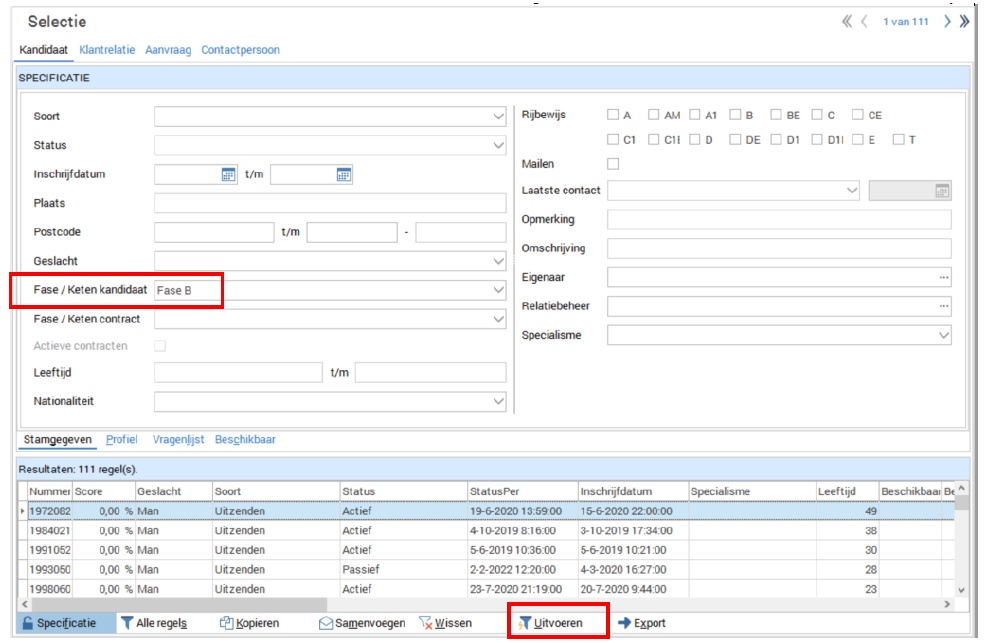Screen dimensions: 986x643
Task: Open the Fase / Keten kandidaat dropdown
Action: 499,291
